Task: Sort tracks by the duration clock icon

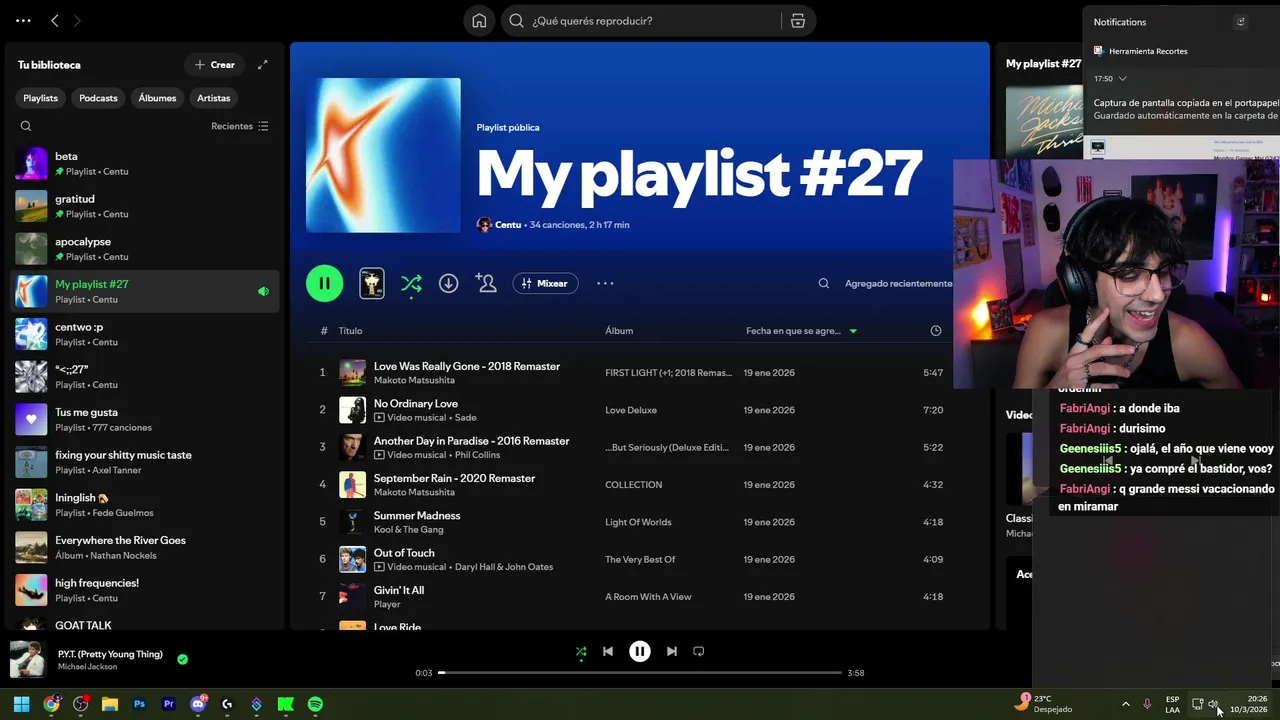Action: click(936, 331)
